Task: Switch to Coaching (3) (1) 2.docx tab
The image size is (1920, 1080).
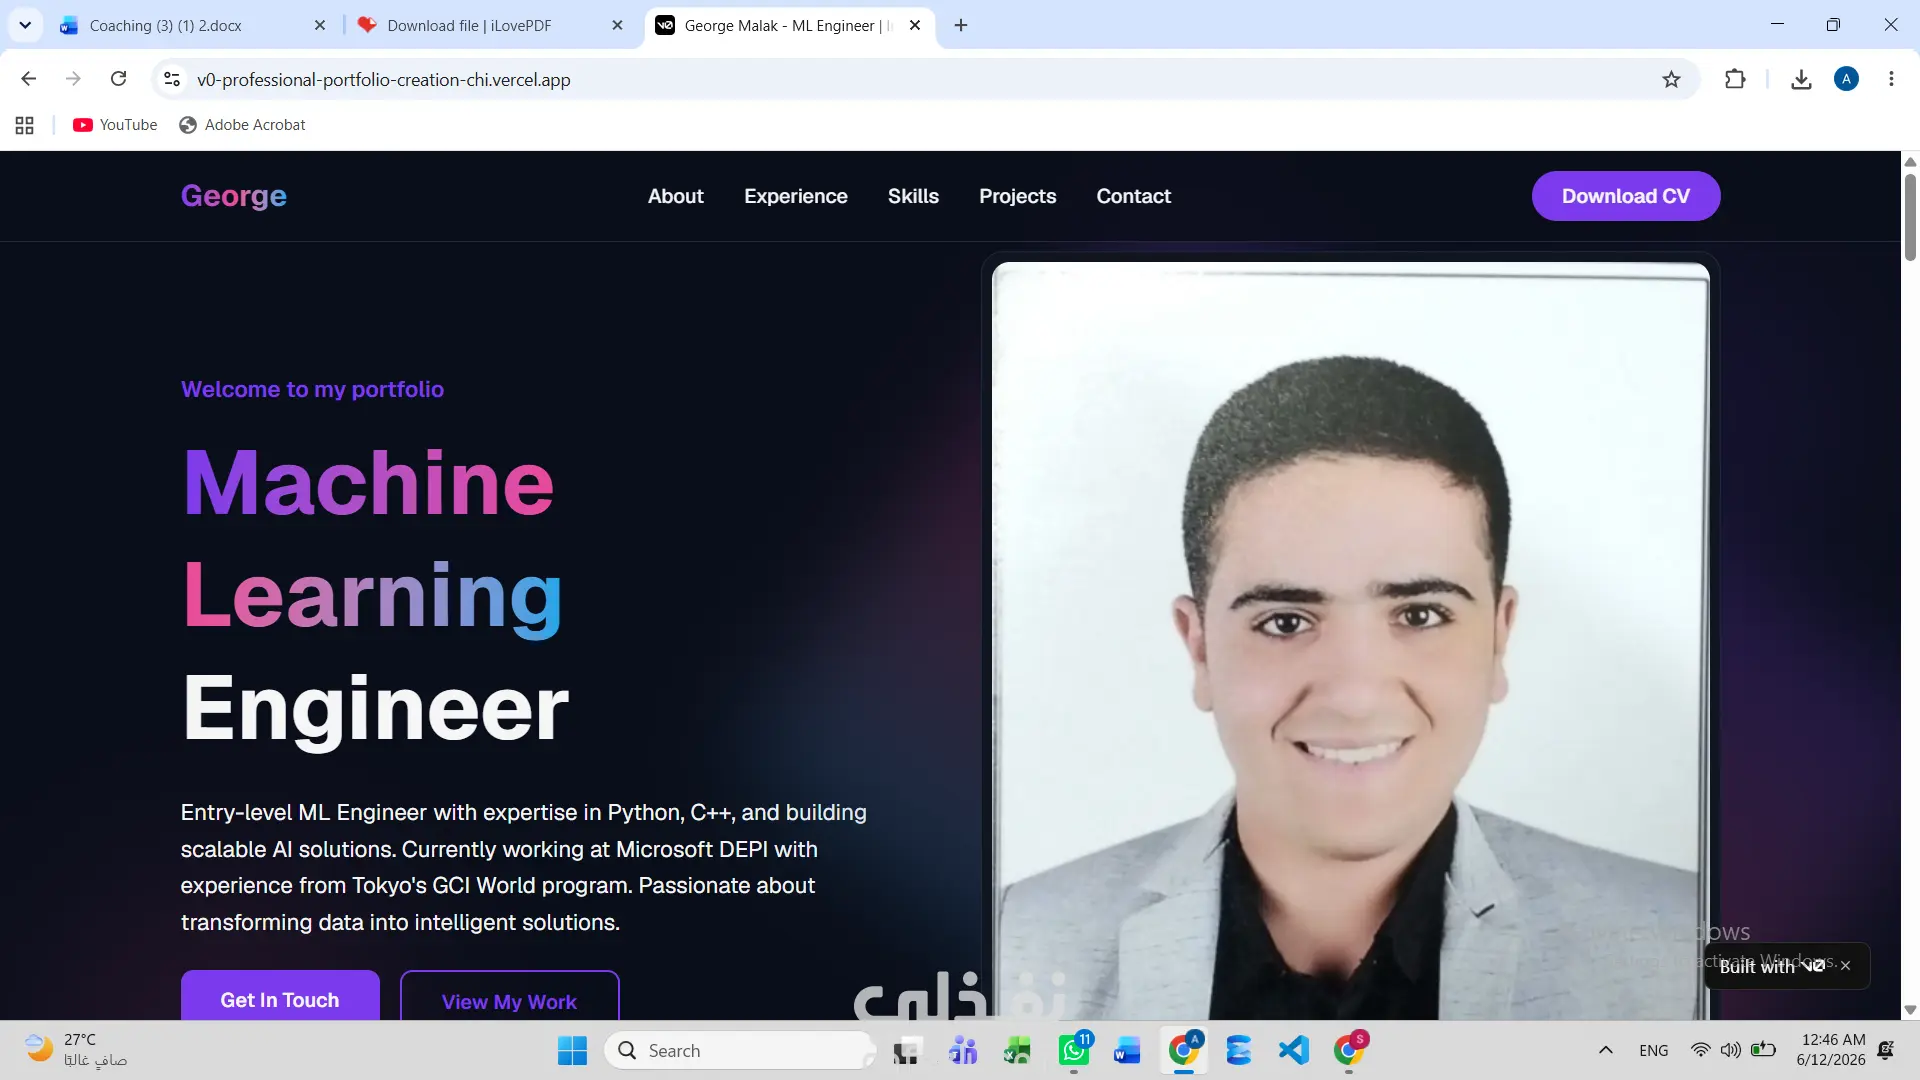Action: coord(190,25)
